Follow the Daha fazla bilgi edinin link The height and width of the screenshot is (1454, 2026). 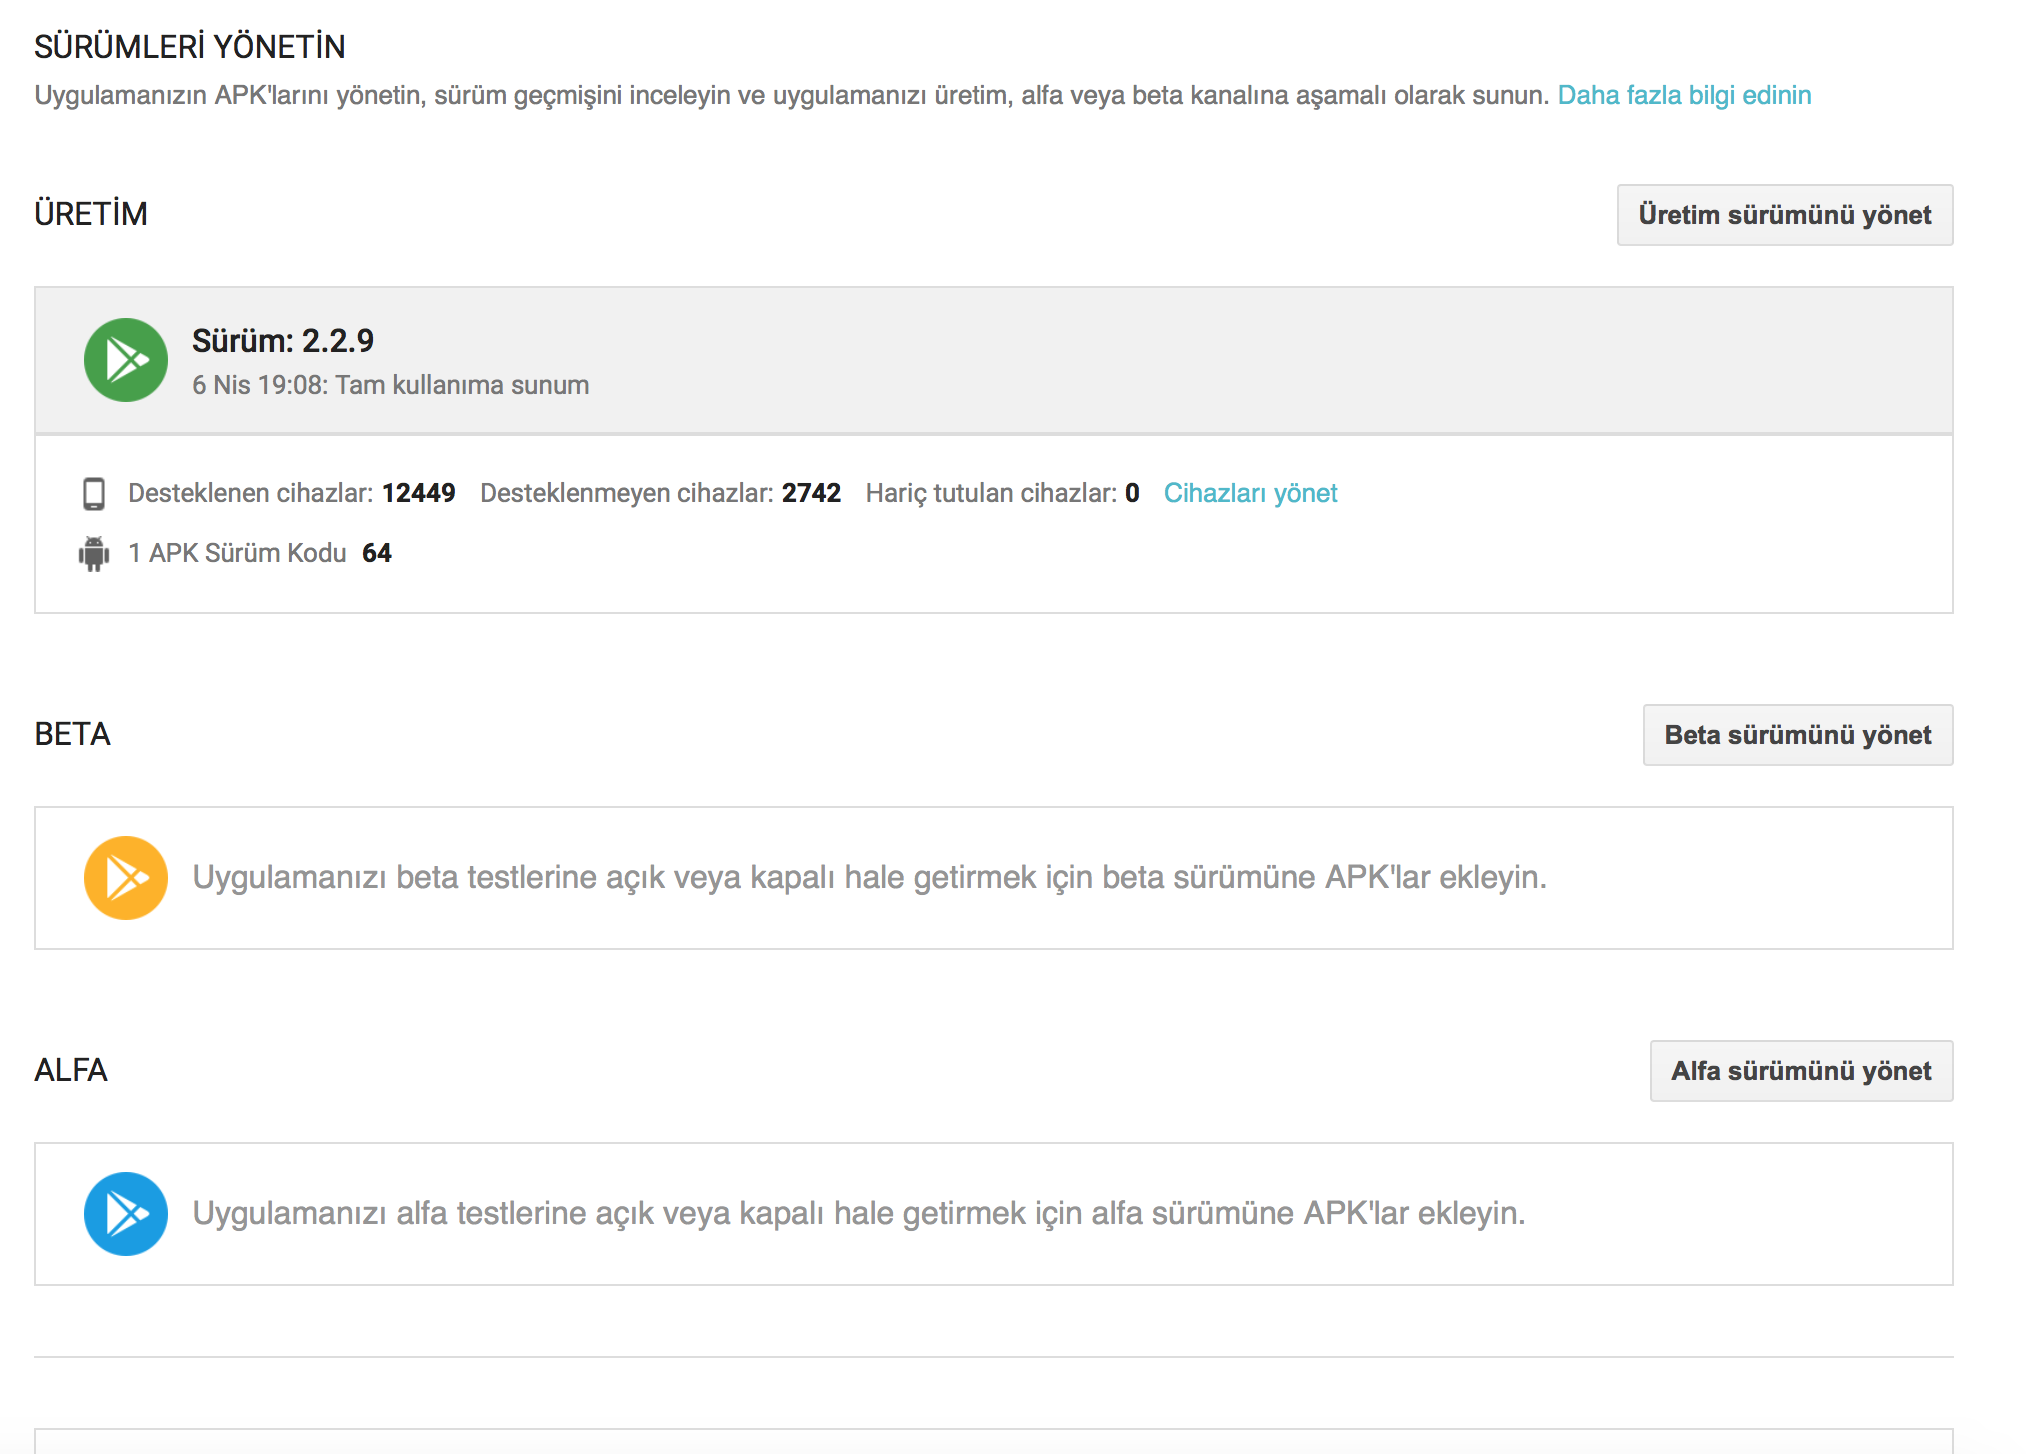[1684, 95]
